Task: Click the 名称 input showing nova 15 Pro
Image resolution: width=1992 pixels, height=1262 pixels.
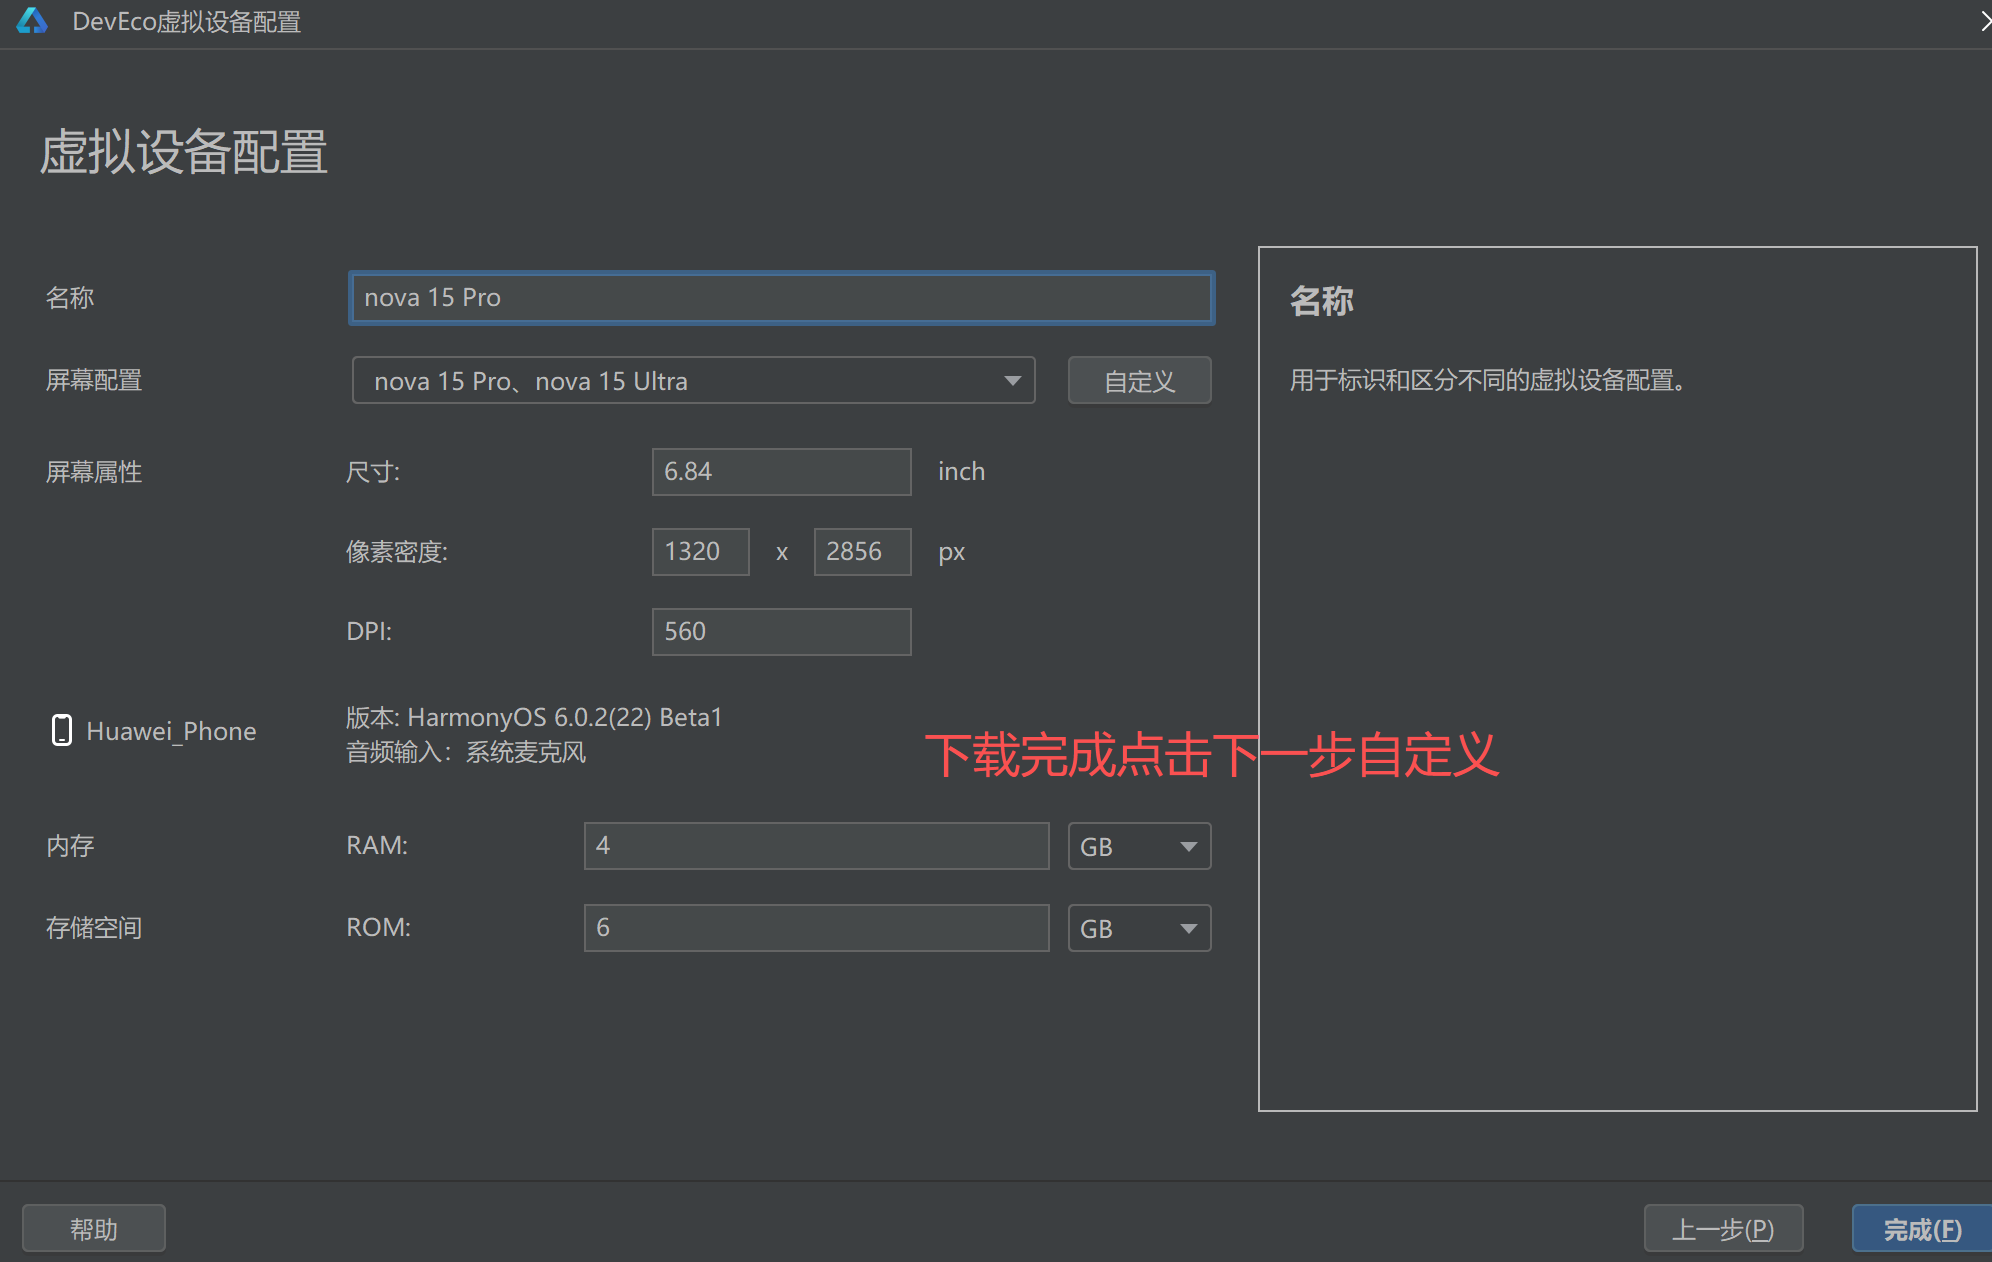Action: click(x=780, y=297)
